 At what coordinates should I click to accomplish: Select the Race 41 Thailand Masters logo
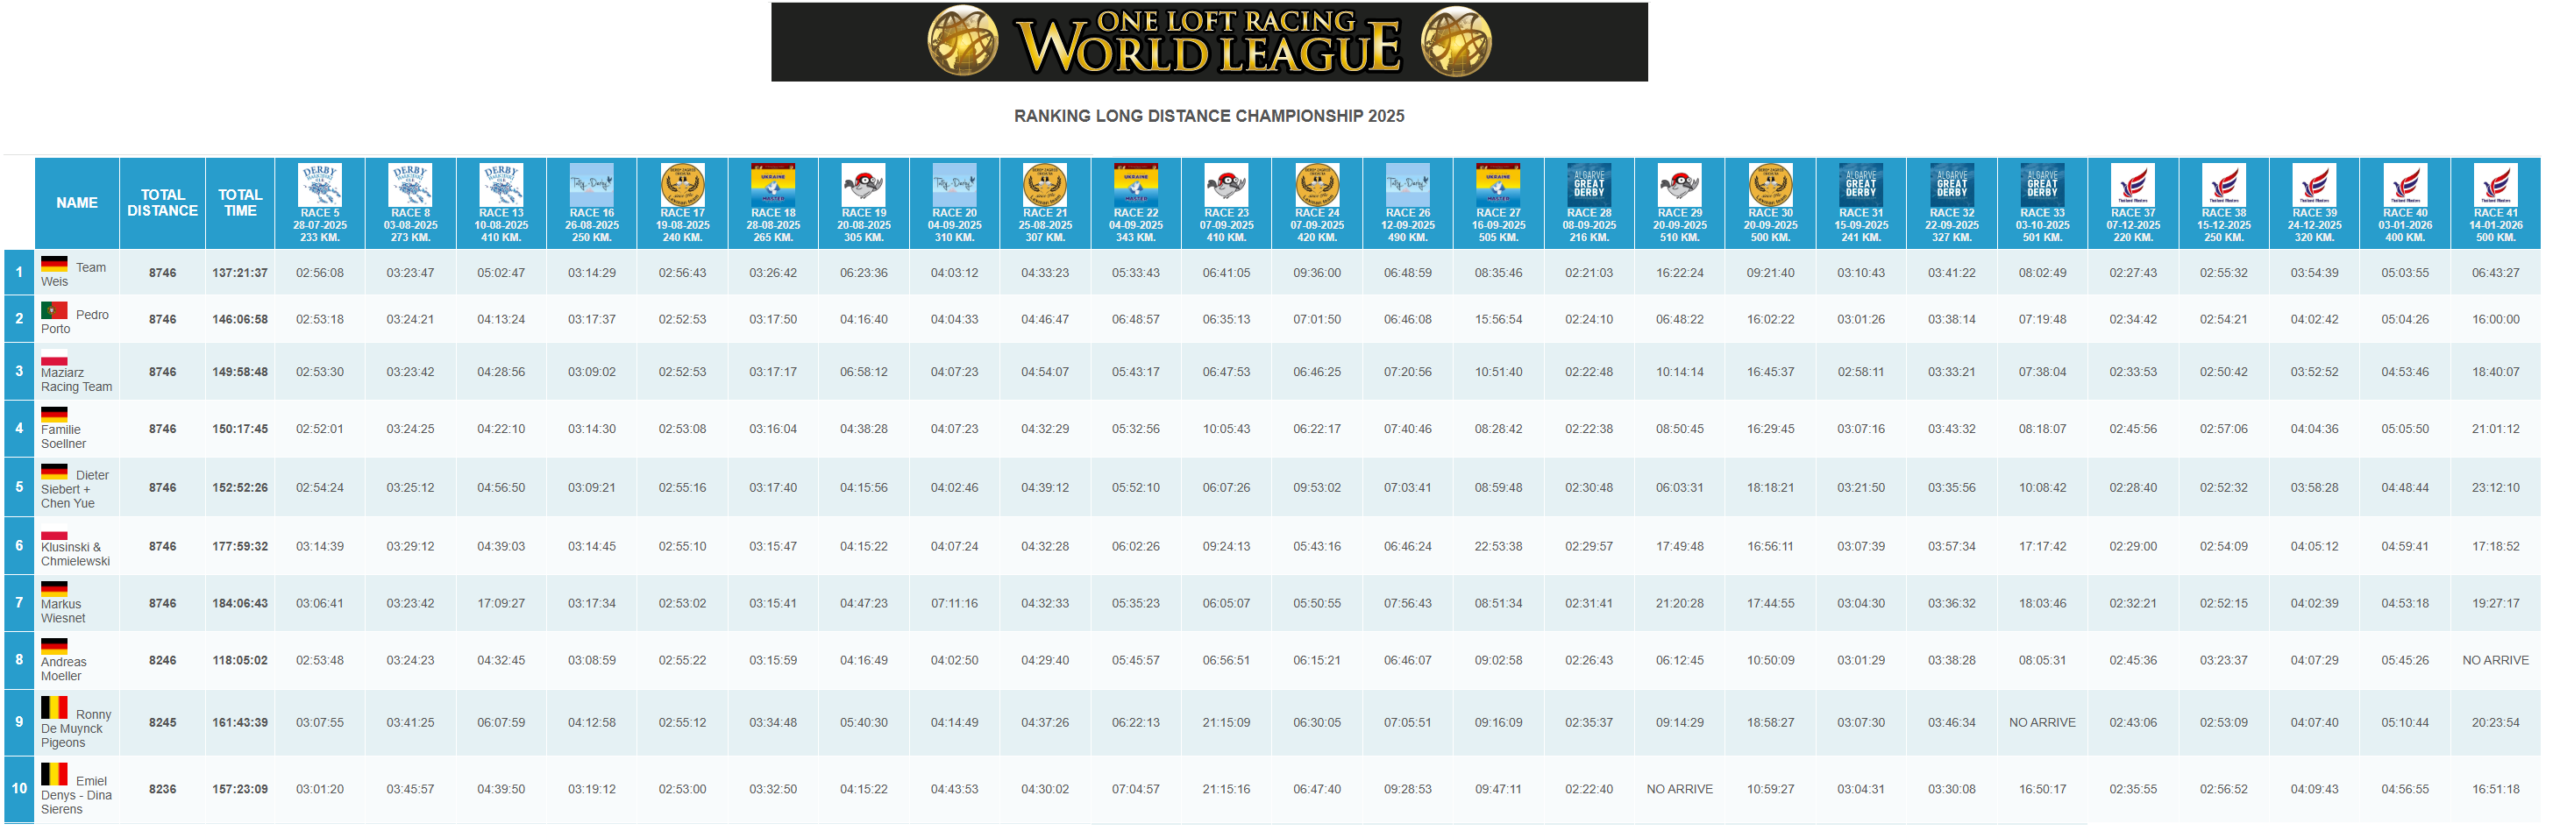click(x=2495, y=185)
